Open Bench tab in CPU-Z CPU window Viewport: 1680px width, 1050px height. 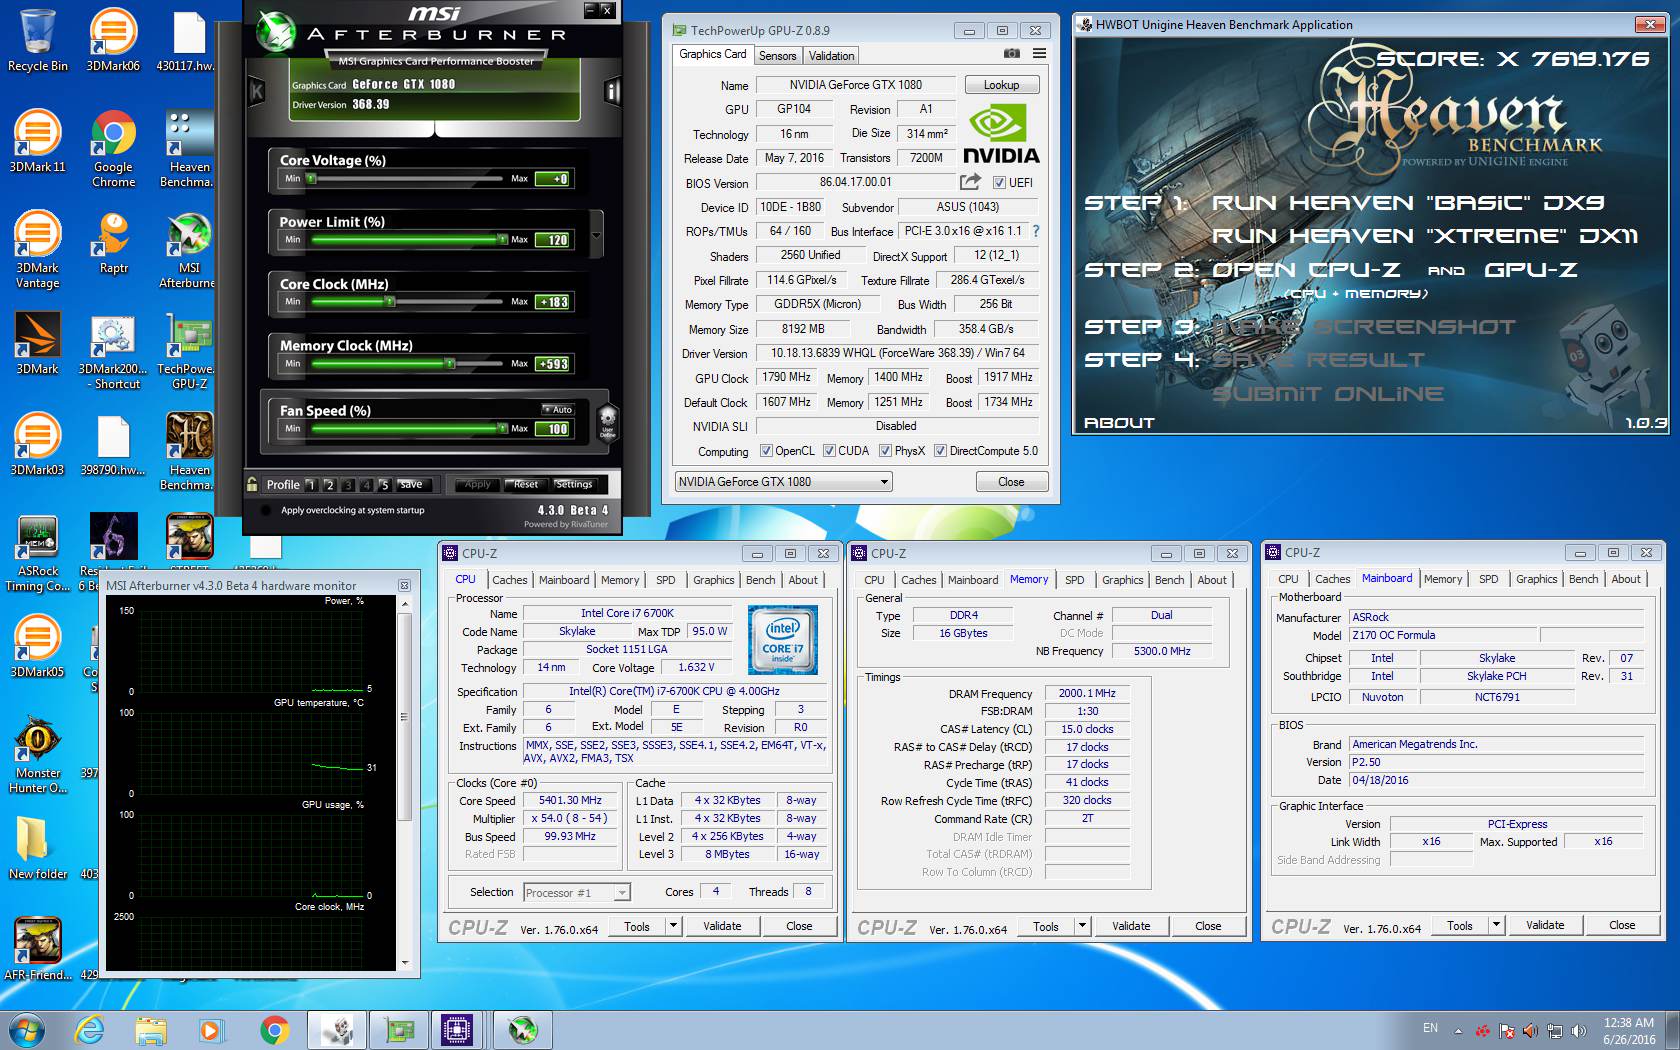(760, 580)
